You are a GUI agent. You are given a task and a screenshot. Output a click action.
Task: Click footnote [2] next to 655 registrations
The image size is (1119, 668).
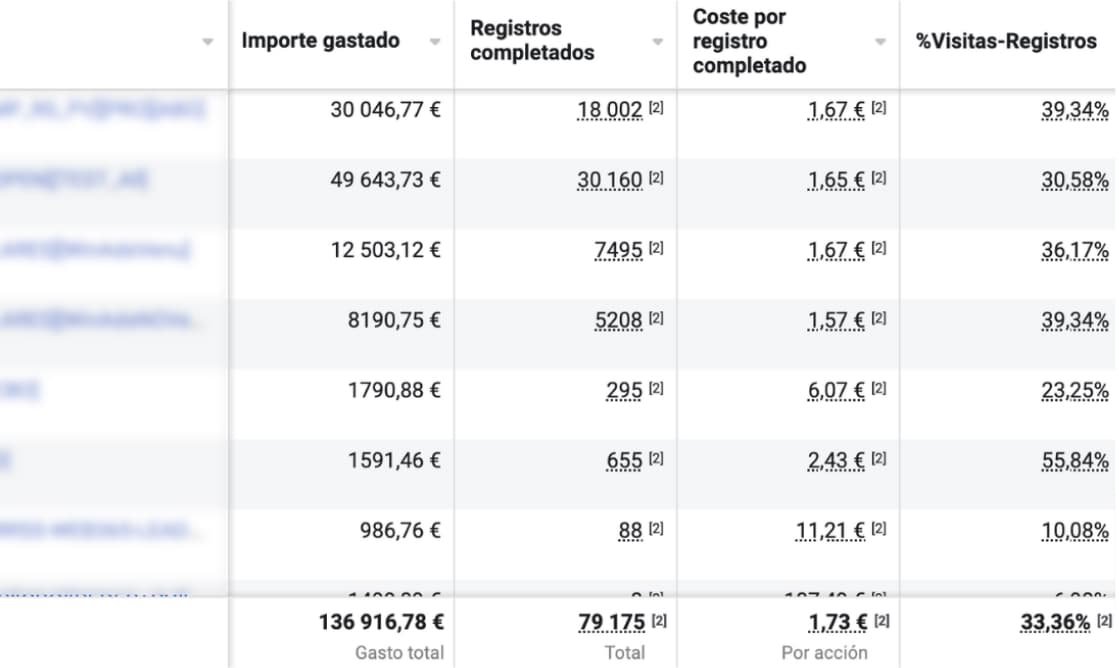(x=656, y=458)
